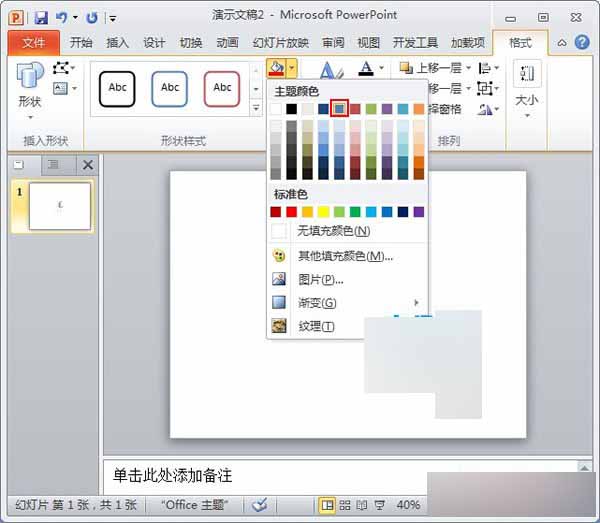Pick the bright red standard color swatch
This screenshot has height=523, width=600.
[292, 212]
